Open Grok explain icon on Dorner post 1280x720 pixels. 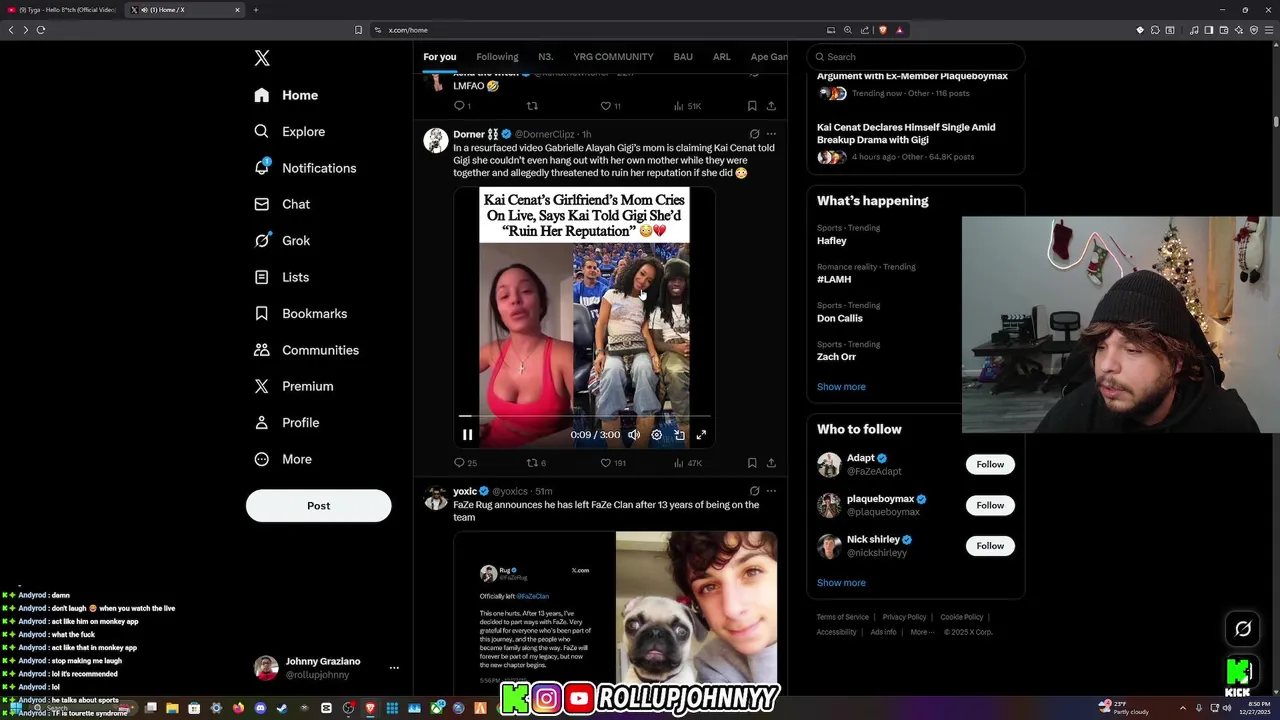754,134
